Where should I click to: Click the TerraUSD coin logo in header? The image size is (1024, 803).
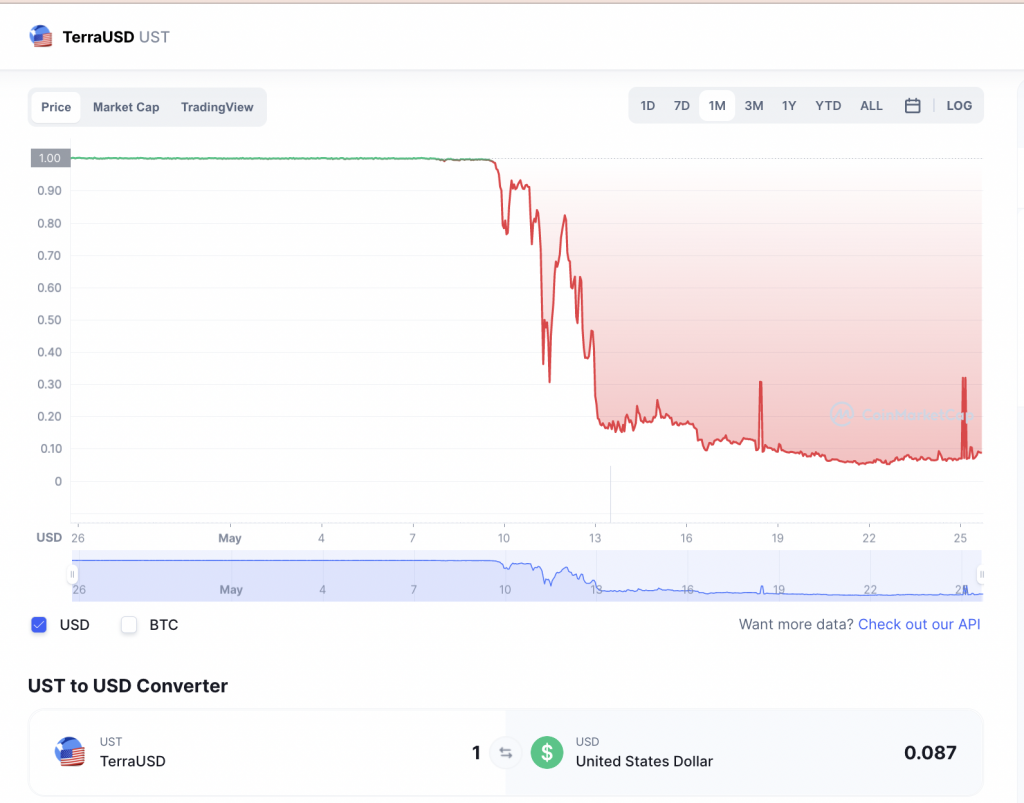[41, 37]
